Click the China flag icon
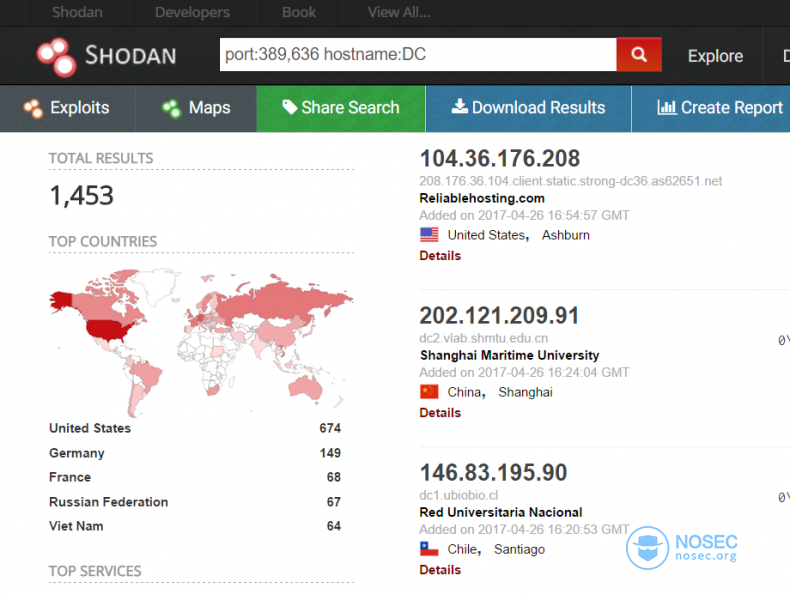Viewport: 790px width, 594px height. (x=429, y=392)
